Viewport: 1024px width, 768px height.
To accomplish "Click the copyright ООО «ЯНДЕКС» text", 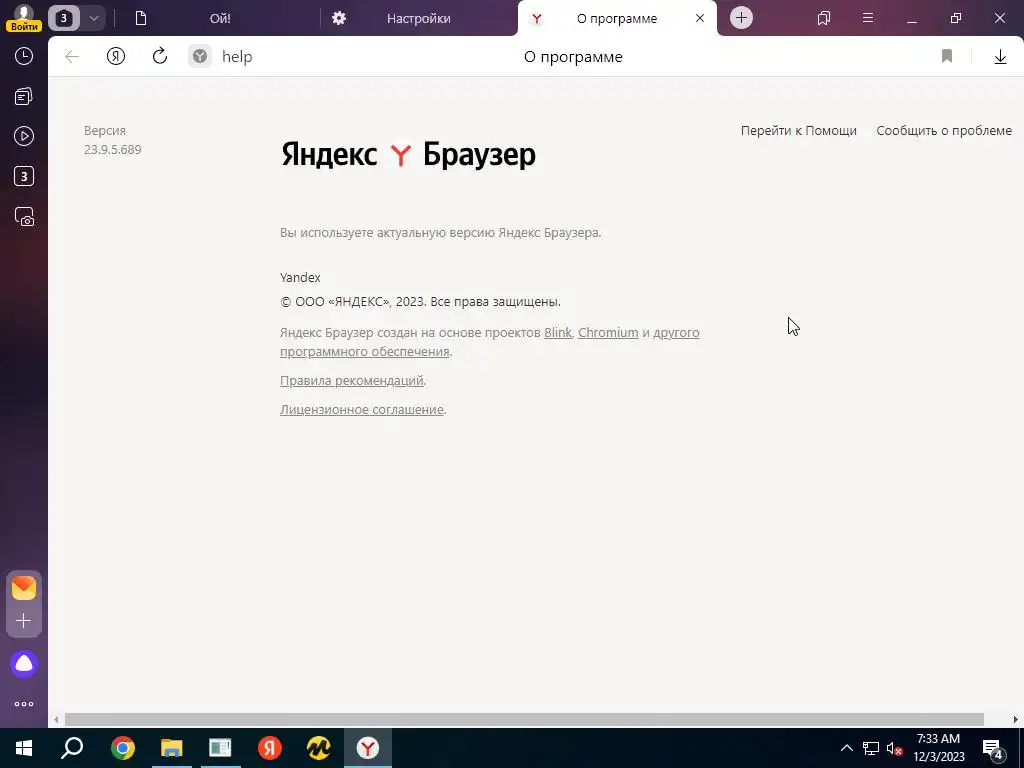I will click(x=421, y=302).
